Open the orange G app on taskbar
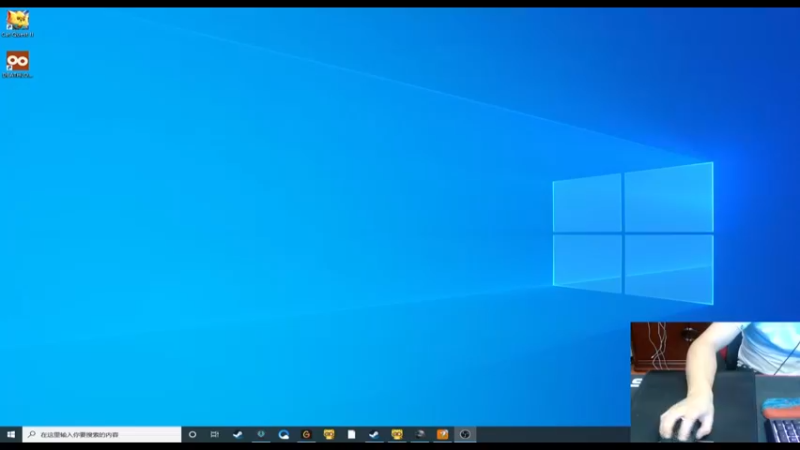 (x=306, y=434)
